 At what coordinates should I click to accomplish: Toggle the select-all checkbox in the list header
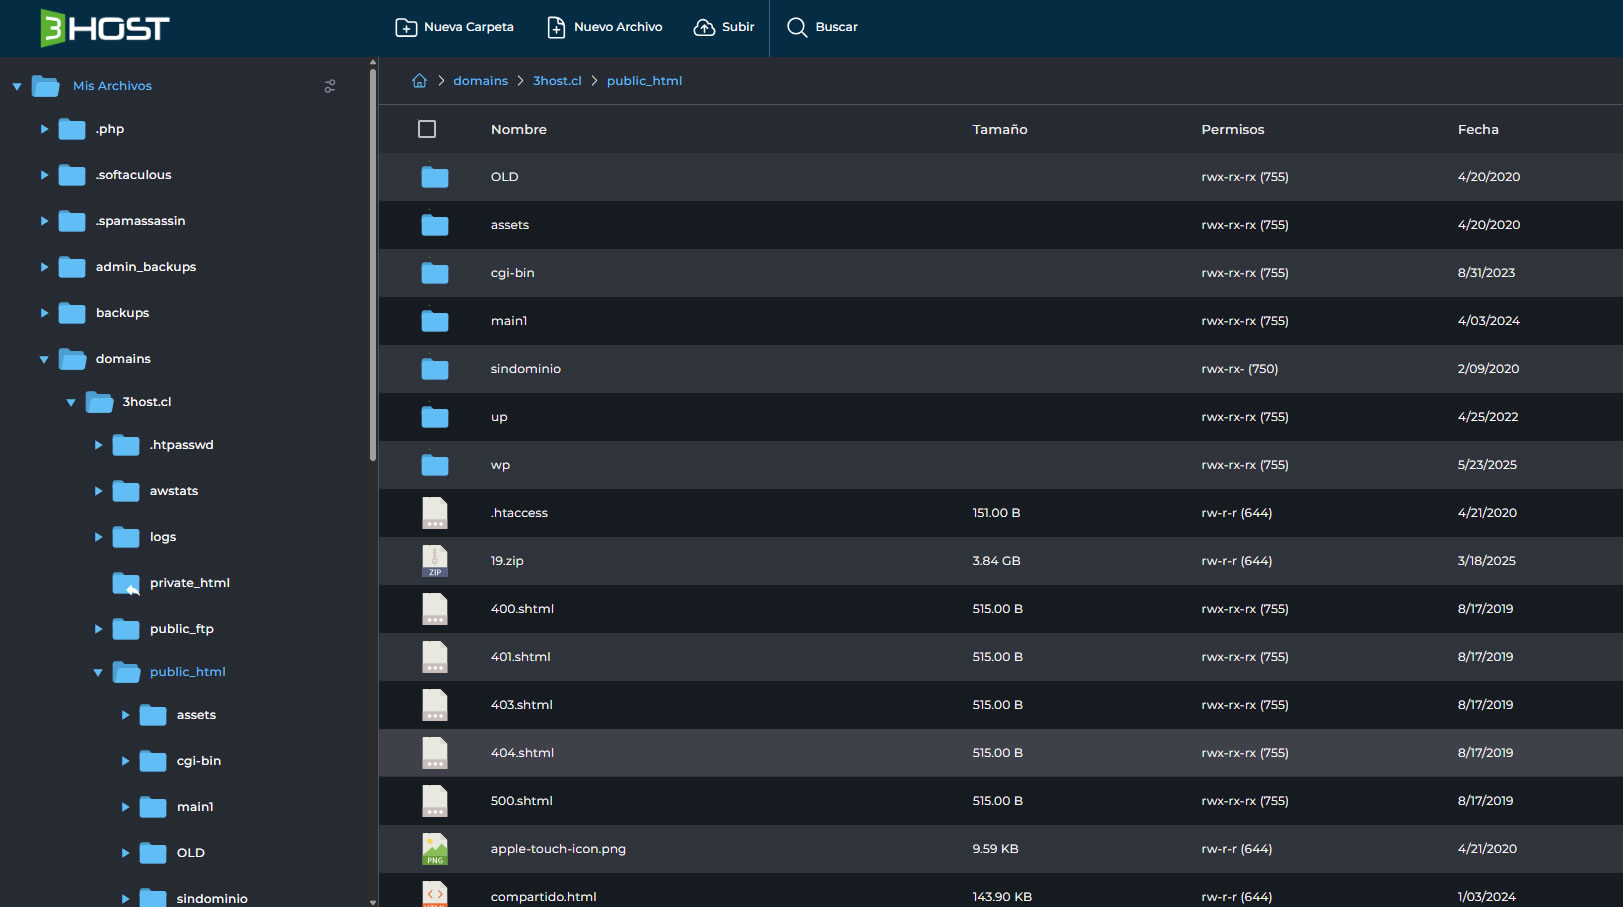pyautogui.click(x=427, y=129)
